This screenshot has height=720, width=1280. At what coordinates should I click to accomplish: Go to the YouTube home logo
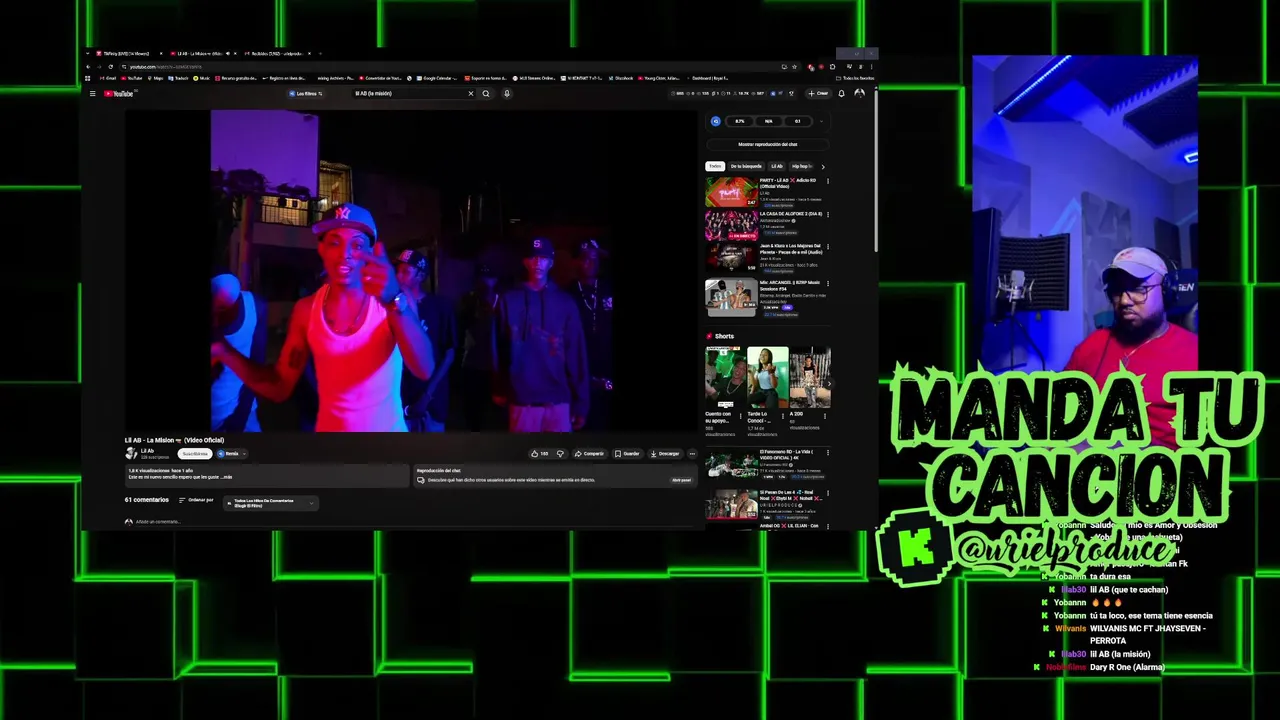coord(119,94)
